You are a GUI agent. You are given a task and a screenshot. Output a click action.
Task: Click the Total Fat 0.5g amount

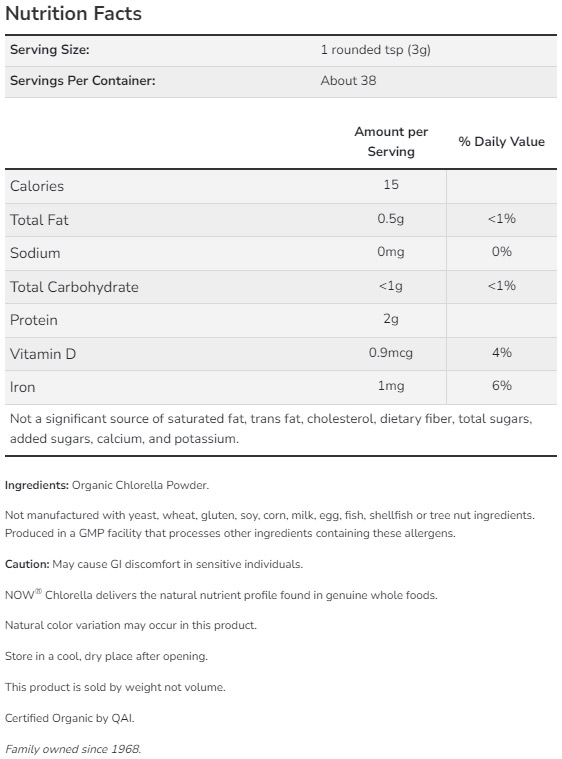point(391,219)
